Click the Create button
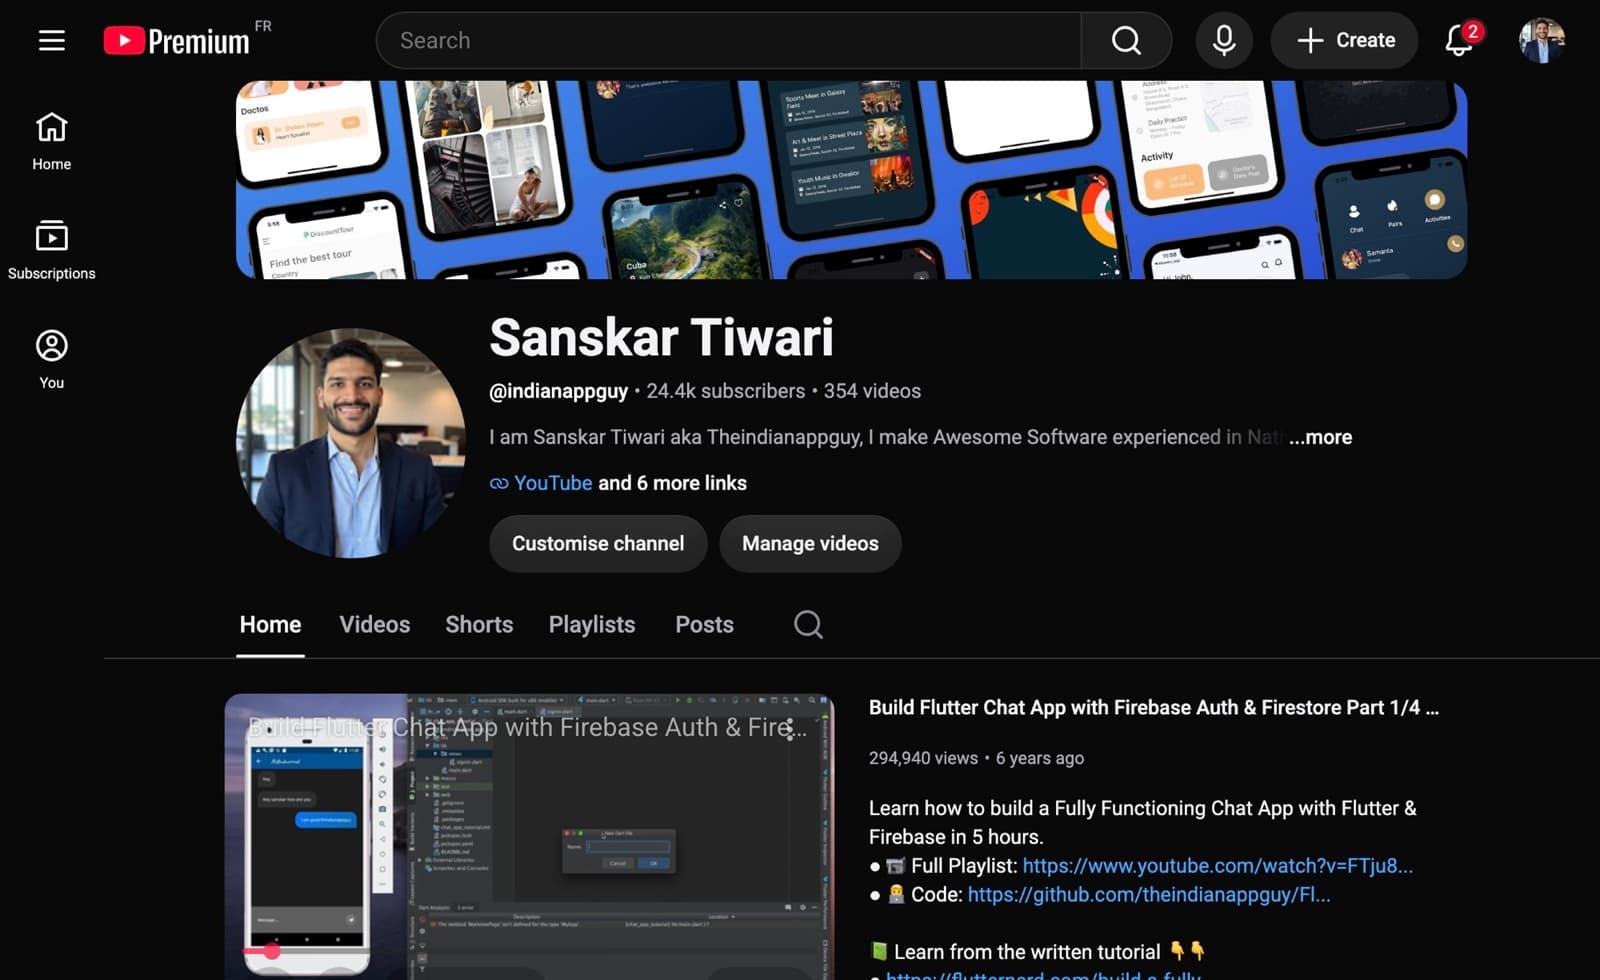This screenshot has width=1600, height=980. (1344, 40)
